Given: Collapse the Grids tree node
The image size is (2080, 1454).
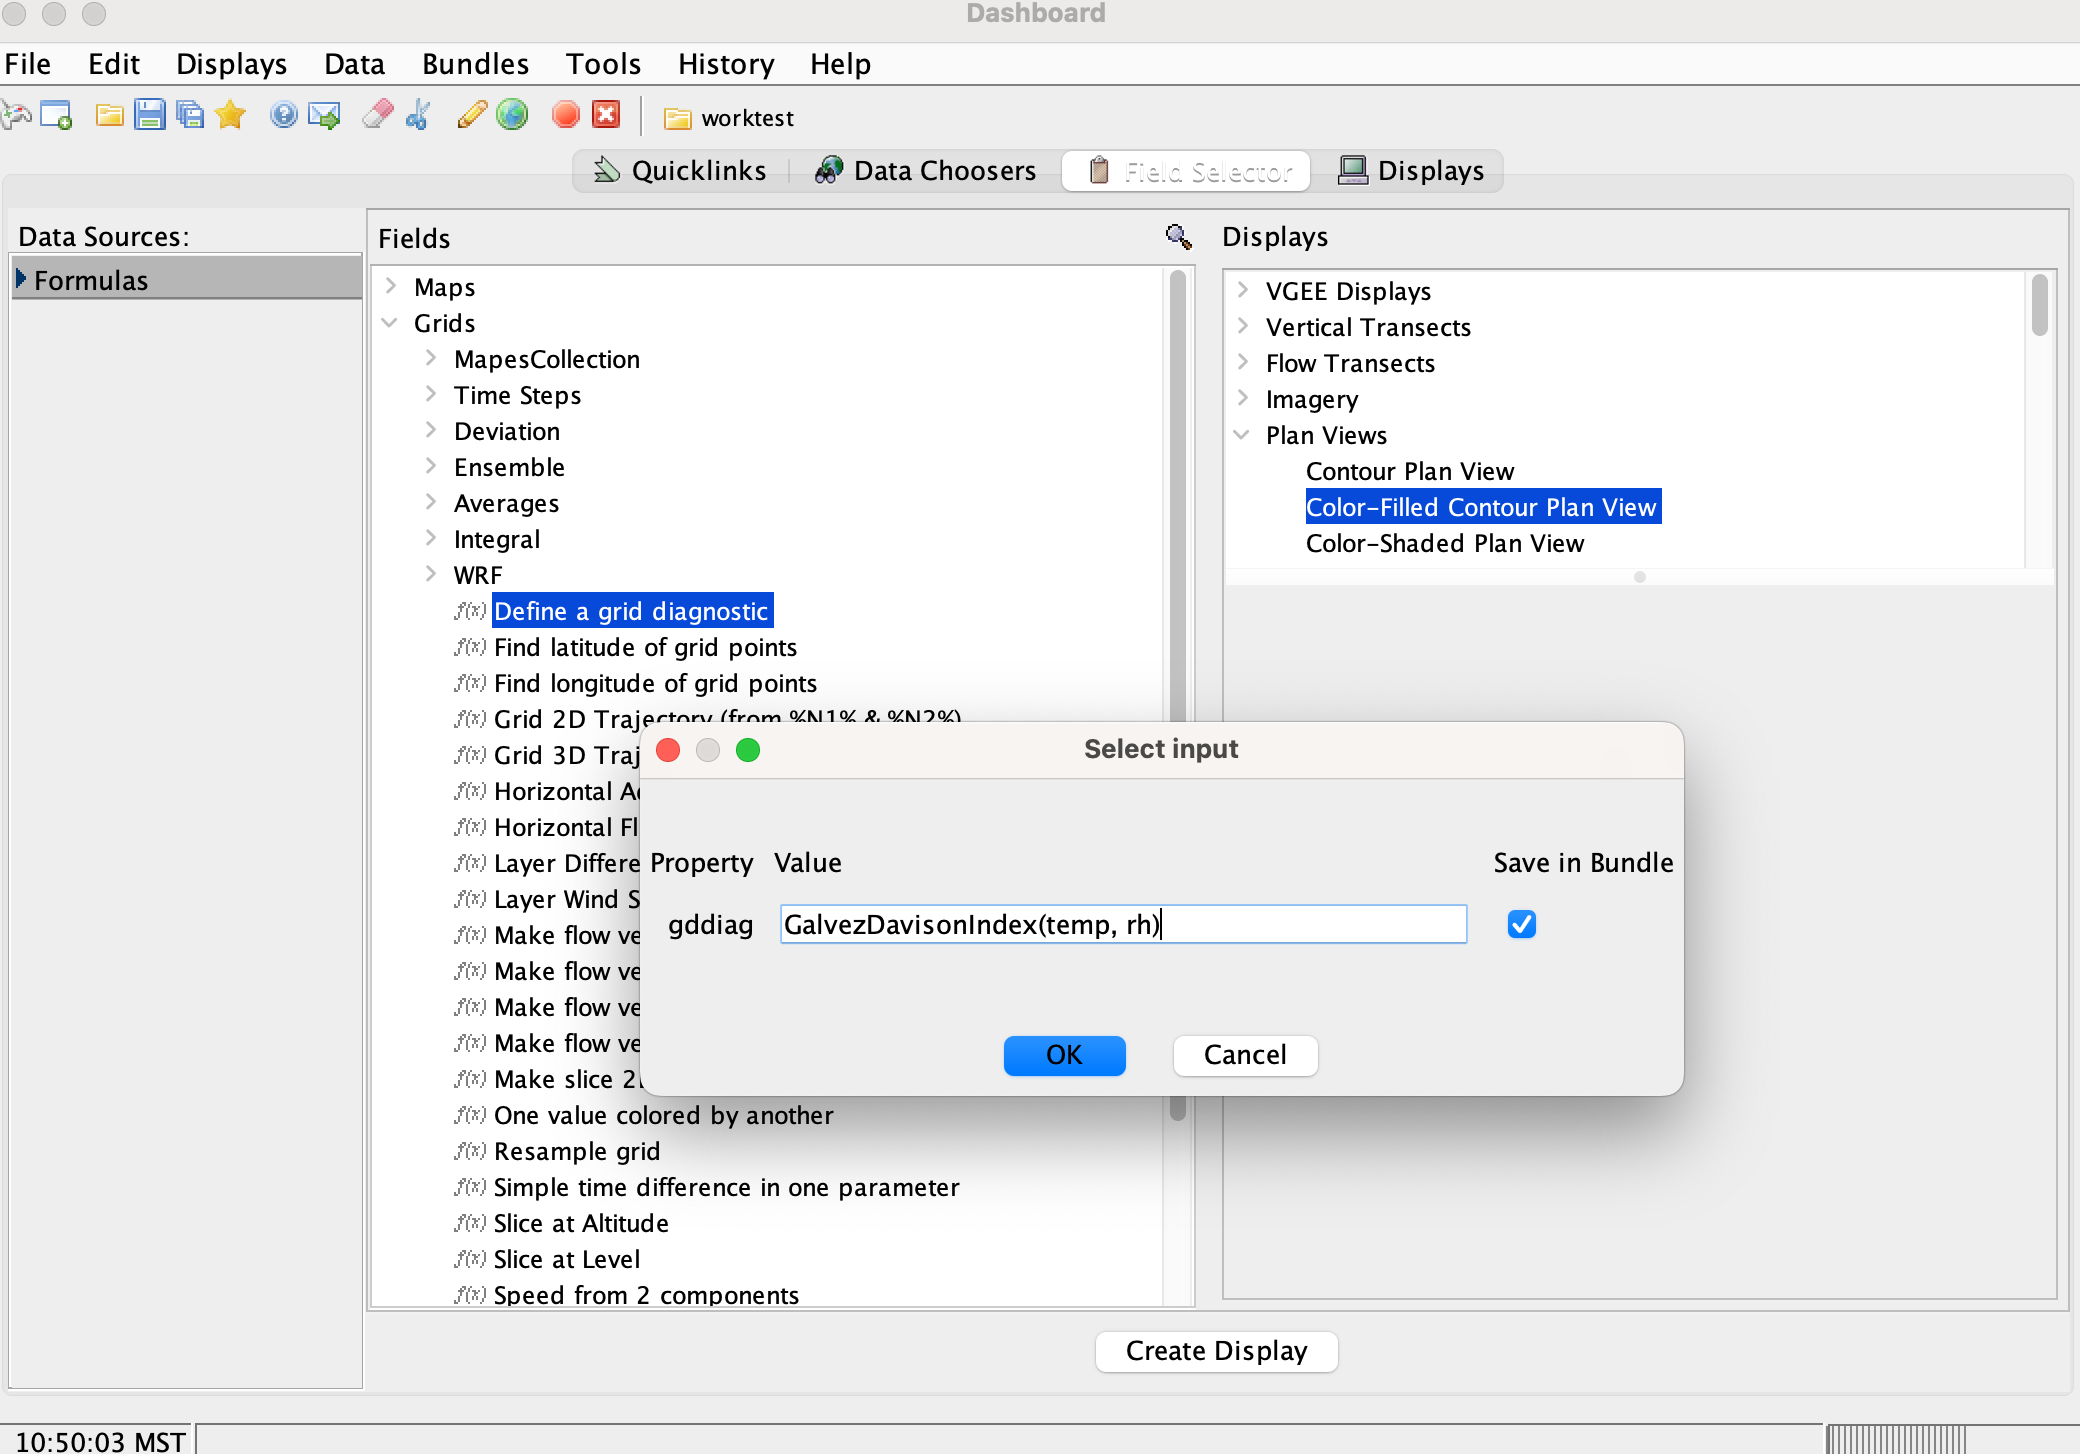Looking at the screenshot, I should (390, 323).
